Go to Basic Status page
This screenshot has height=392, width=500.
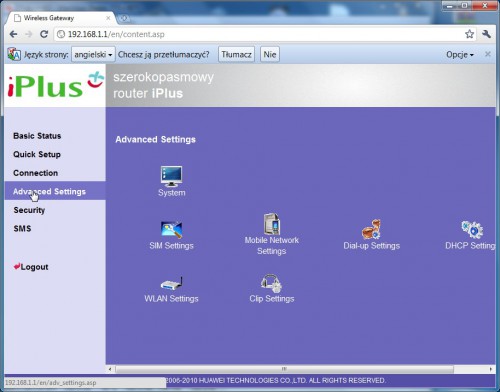click(37, 136)
